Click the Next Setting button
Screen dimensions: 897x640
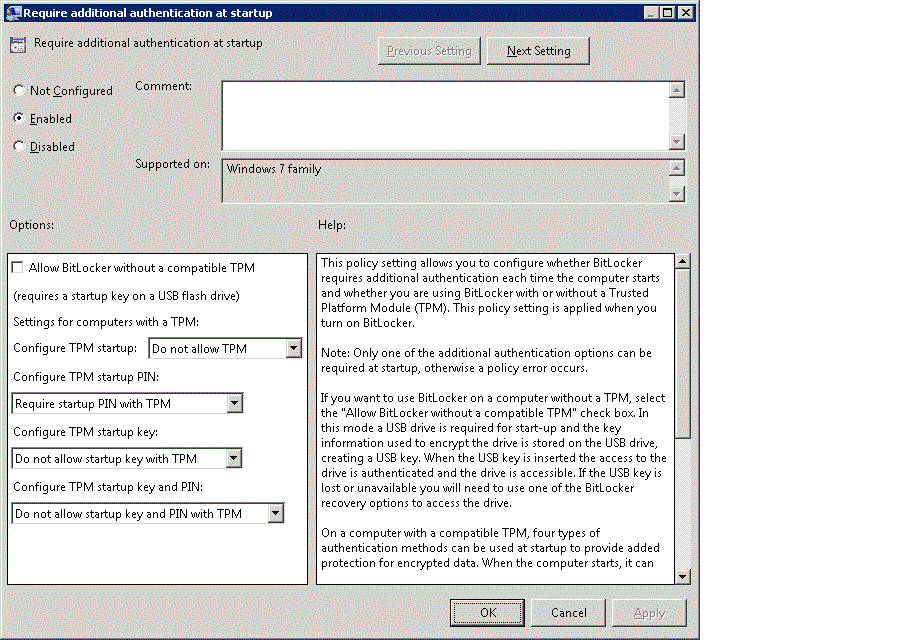tap(537, 50)
